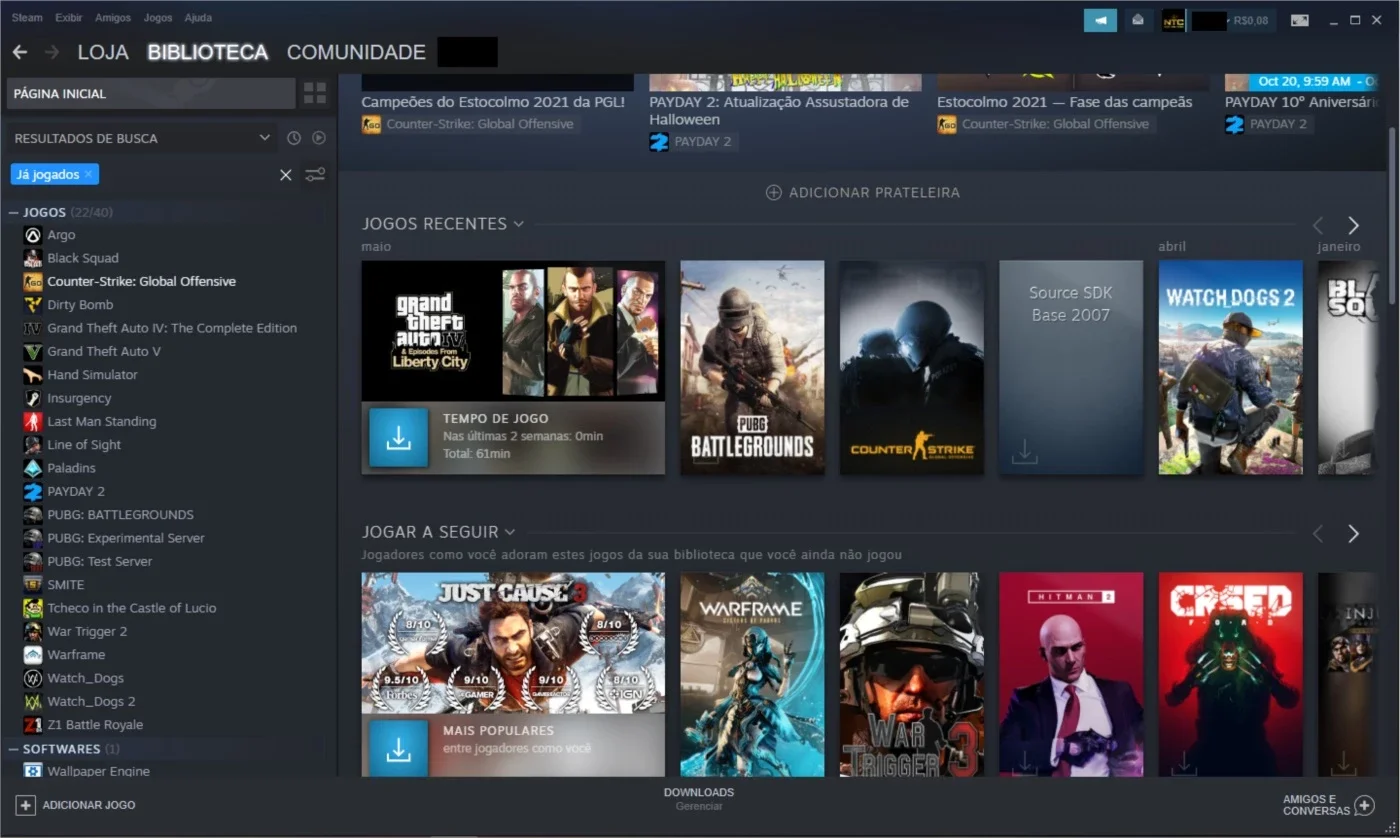The image size is (1400, 838).
Task: Open the Jogos menu
Action: click(x=158, y=18)
